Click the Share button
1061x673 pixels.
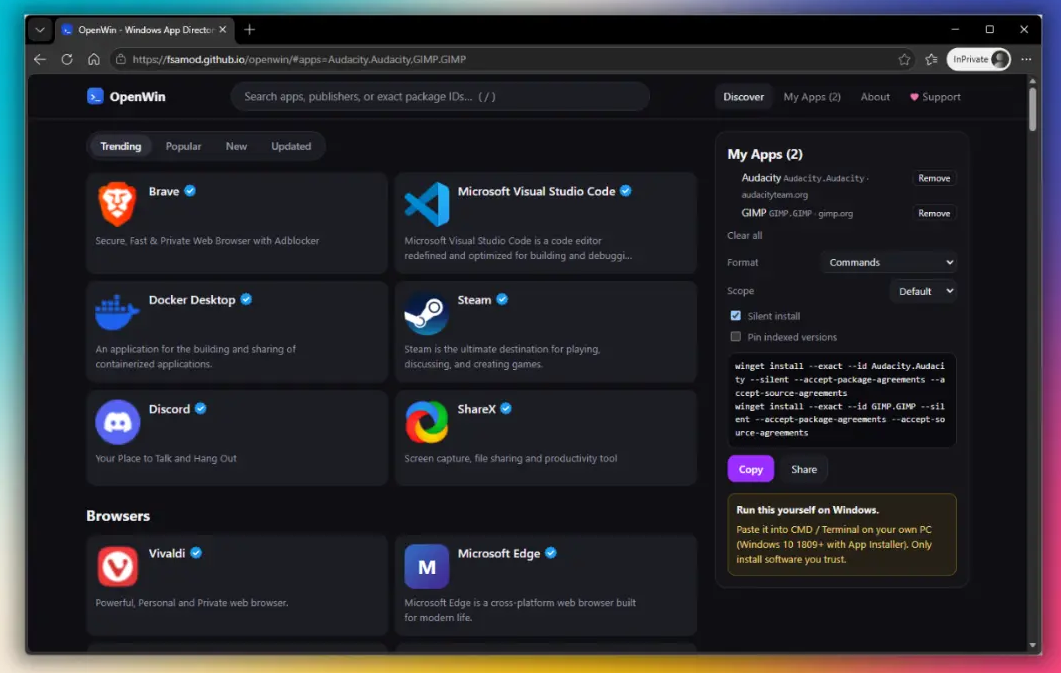(x=804, y=469)
